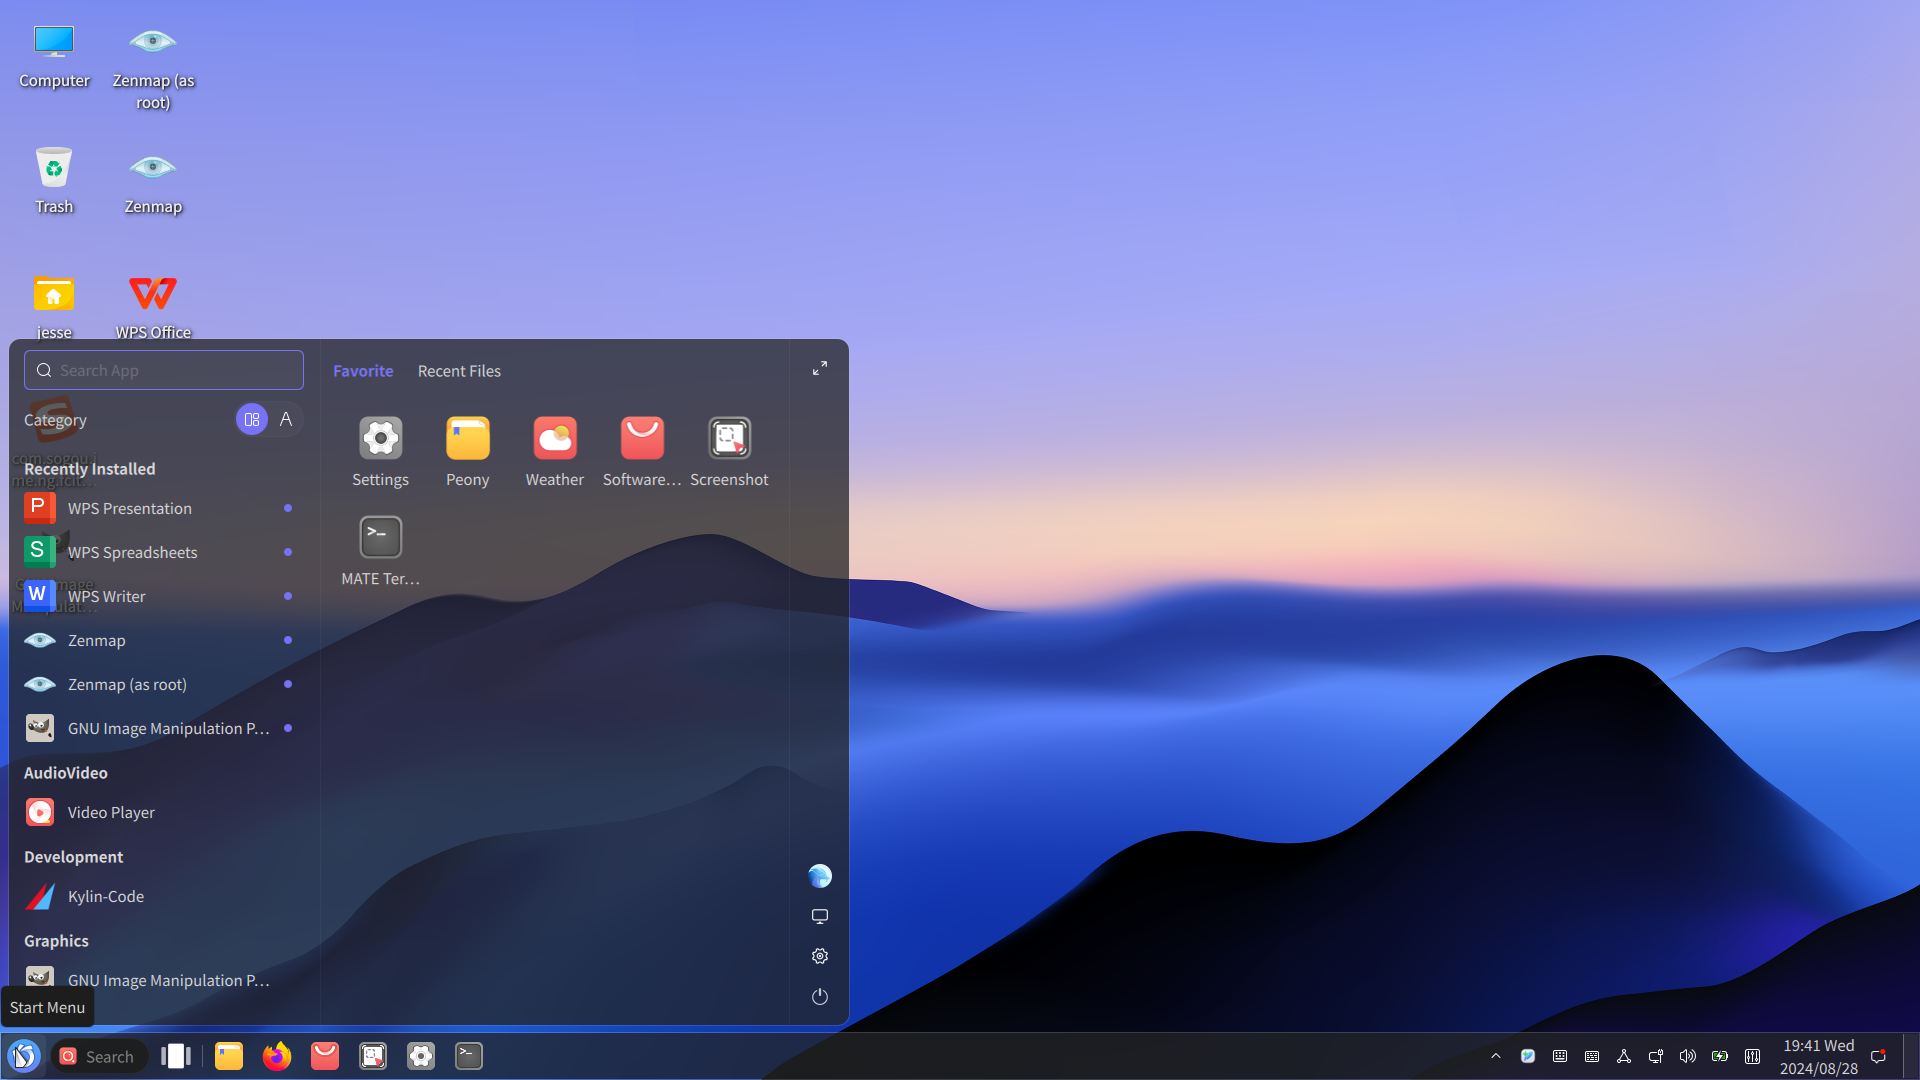Click the user avatar in start menu sidebar
Image resolution: width=1920 pixels, height=1080 pixels.
(x=820, y=876)
